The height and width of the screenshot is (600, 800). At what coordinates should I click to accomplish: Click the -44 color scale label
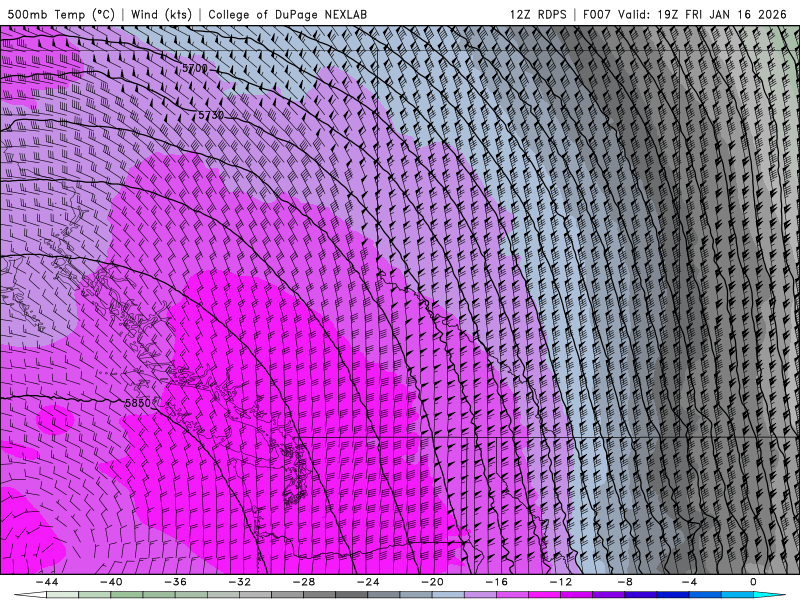[x=46, y=582]
